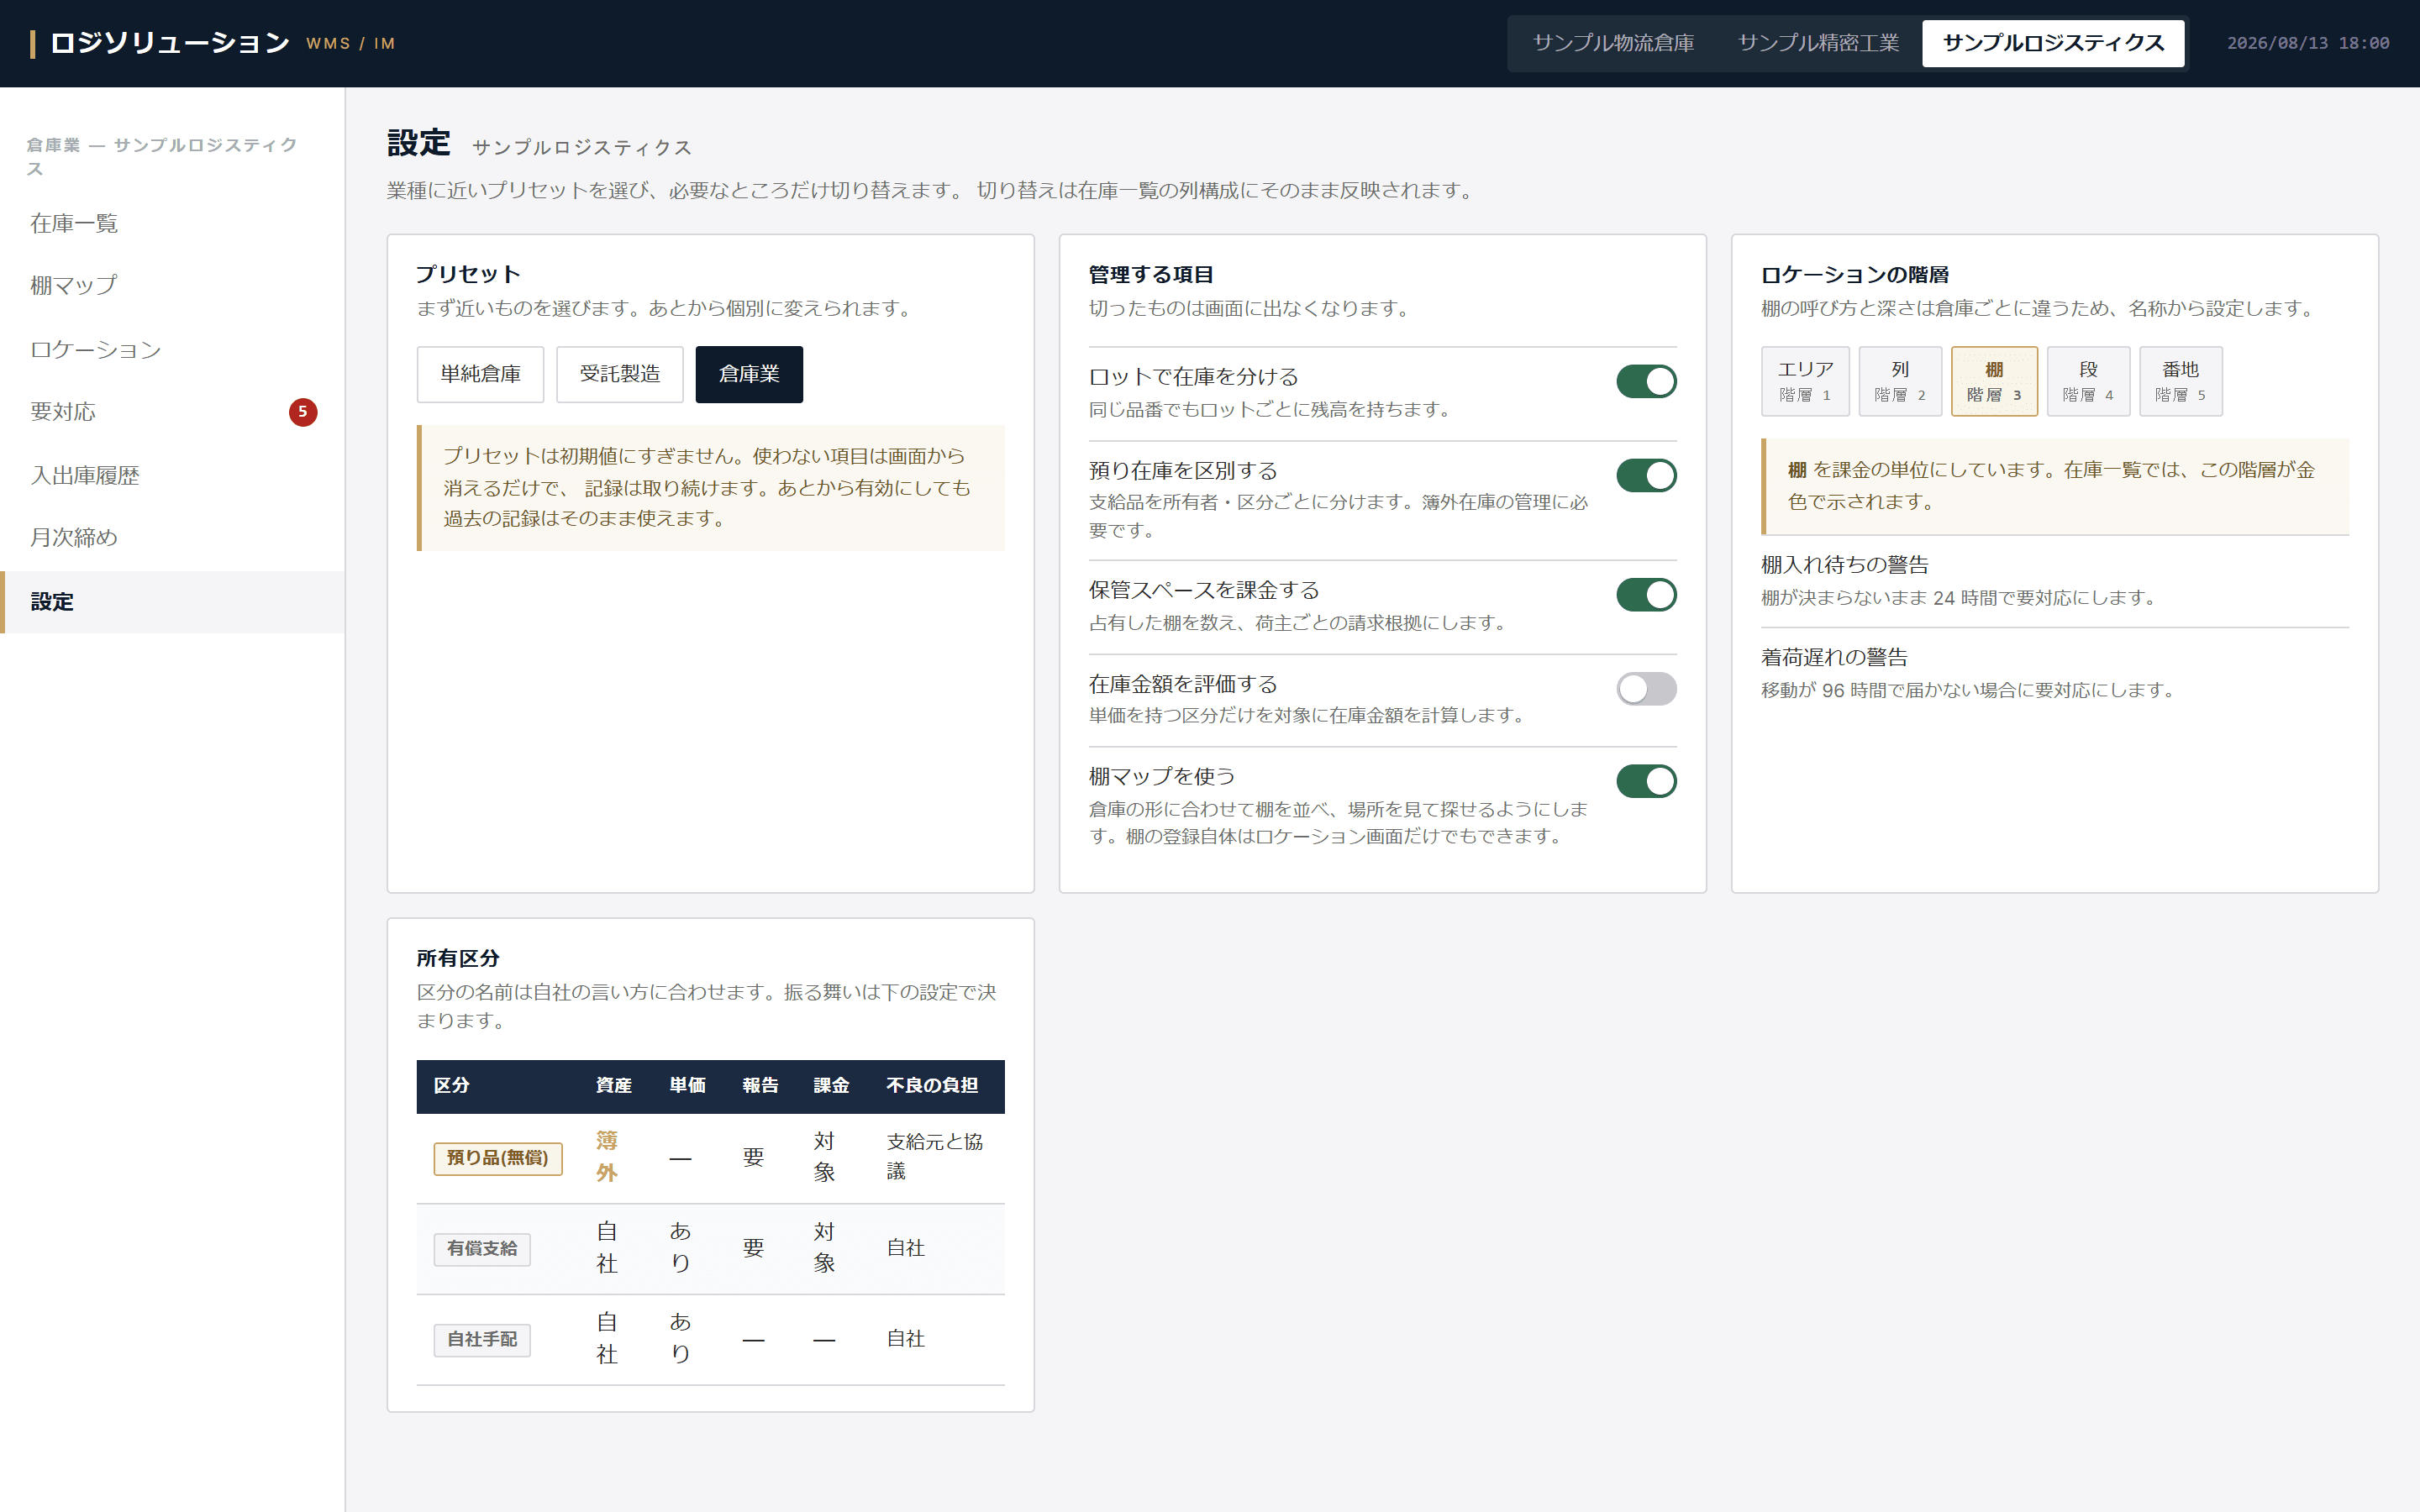Select 番地 階層 5 chip
The image size is (2420, 1512).
2181,381
